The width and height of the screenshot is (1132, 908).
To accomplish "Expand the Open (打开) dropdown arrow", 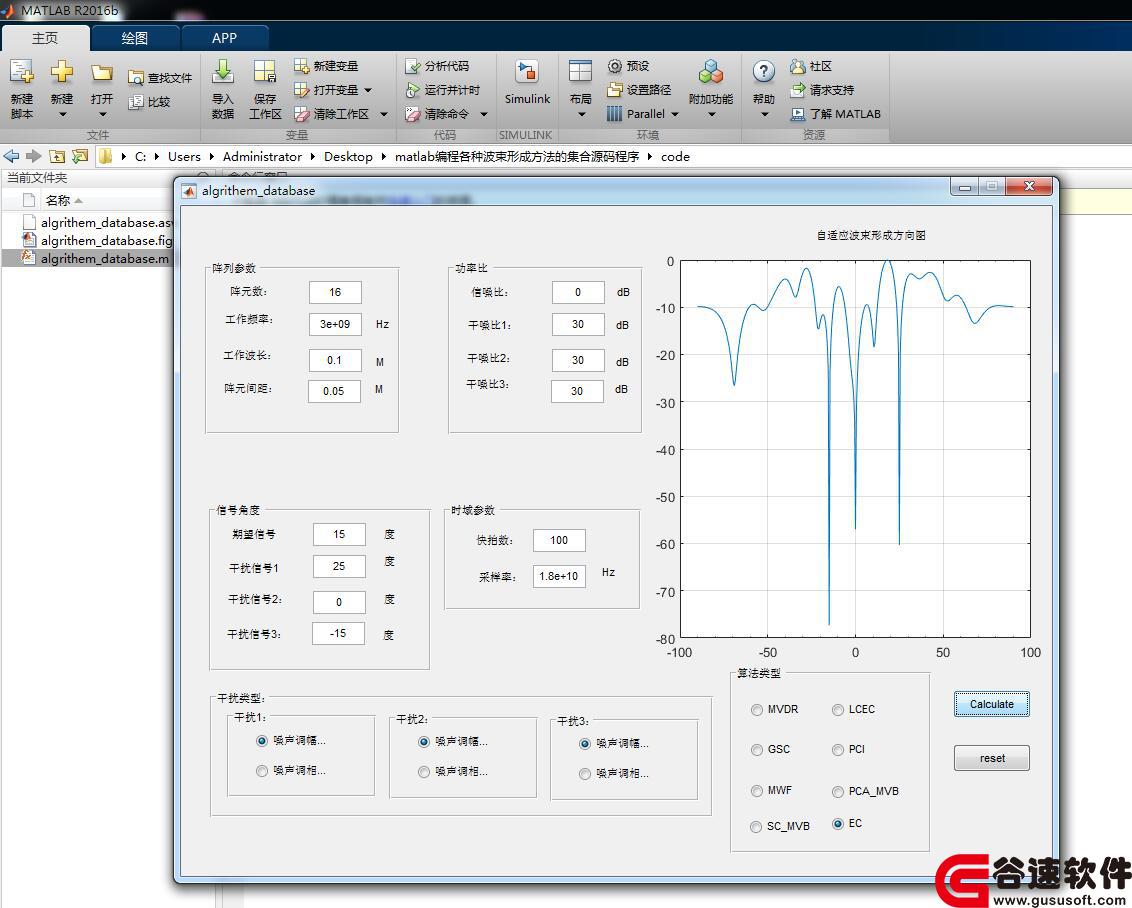I will click(x=103, y=114).
